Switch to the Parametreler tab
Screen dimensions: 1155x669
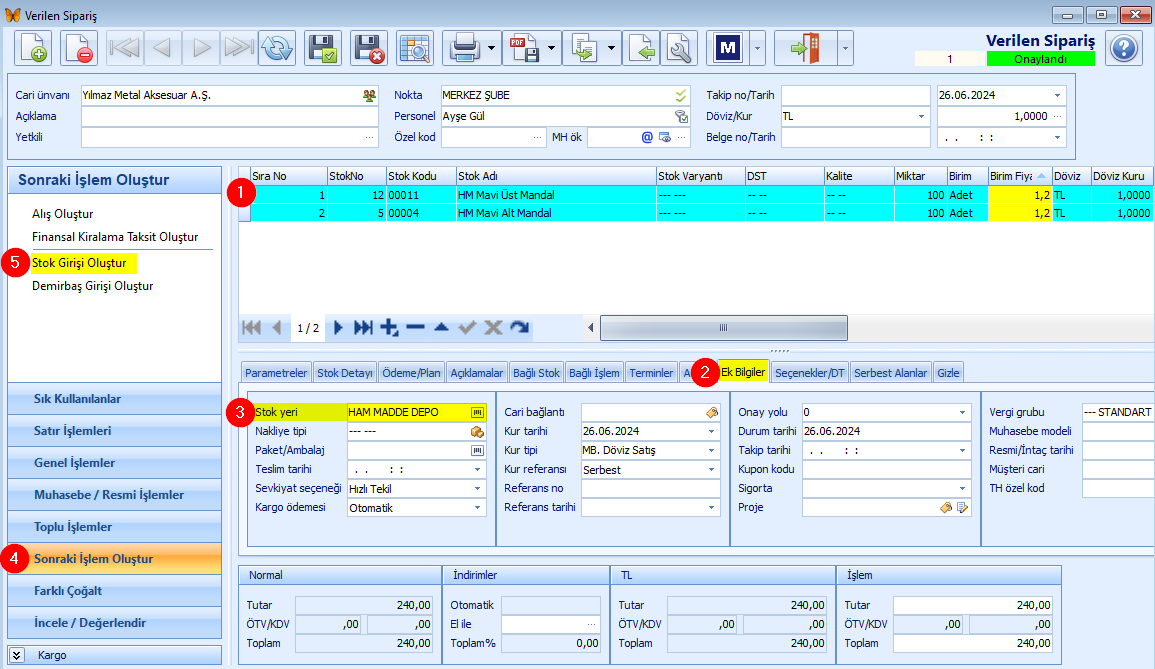coord(275,373)
